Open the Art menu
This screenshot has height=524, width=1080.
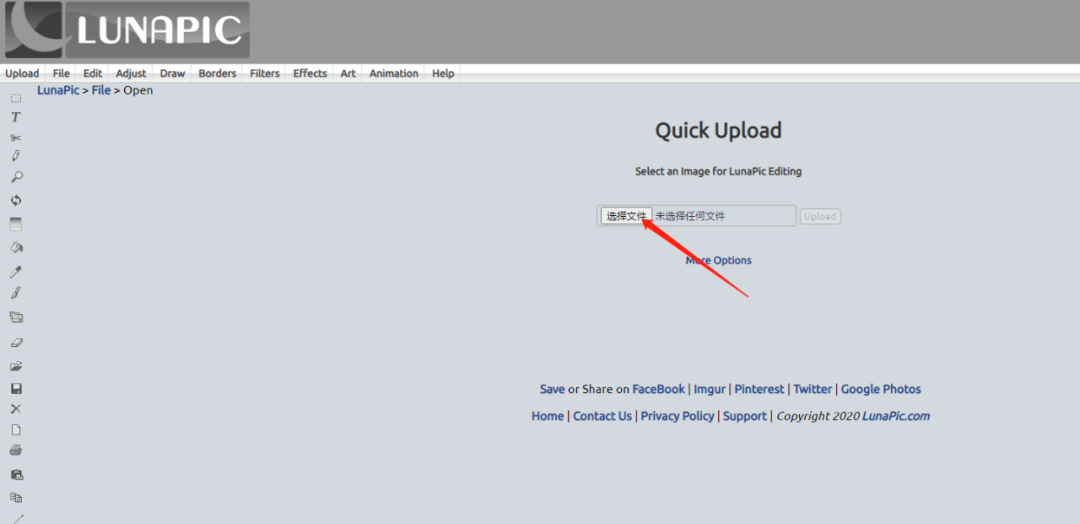tap(349, 74)
